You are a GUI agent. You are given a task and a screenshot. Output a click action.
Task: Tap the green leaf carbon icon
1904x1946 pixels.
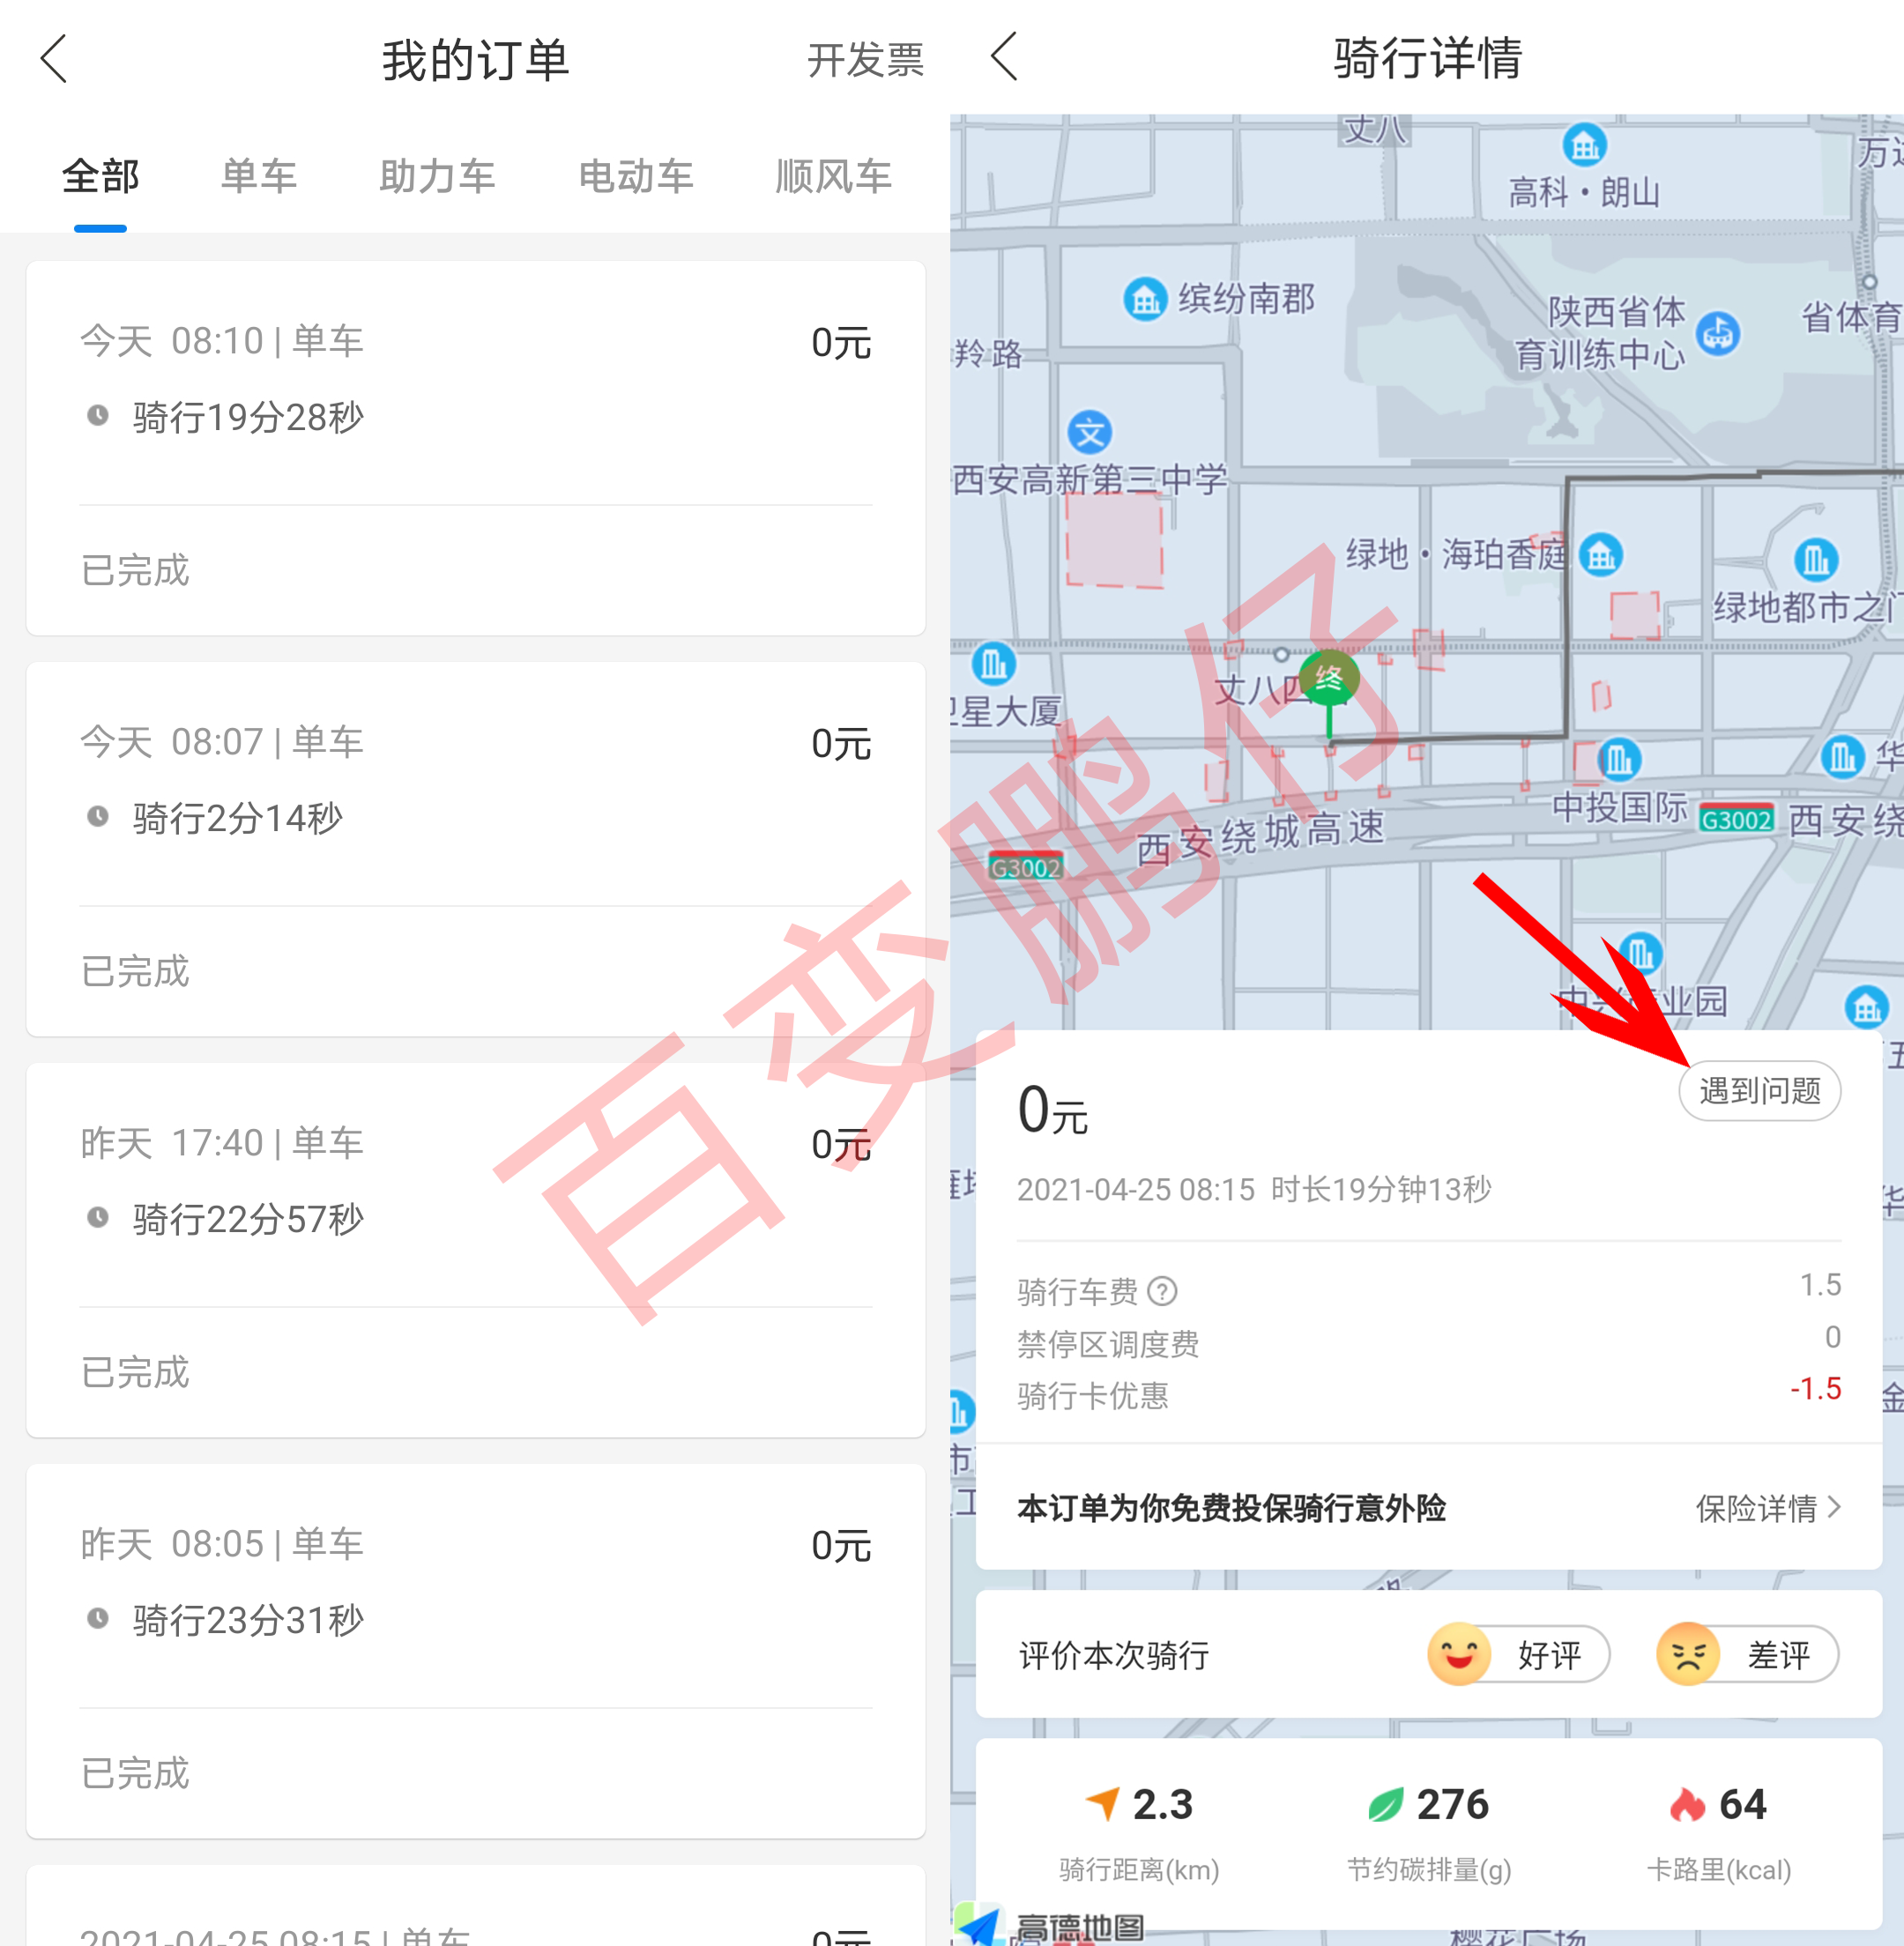pos(1386,1804)
